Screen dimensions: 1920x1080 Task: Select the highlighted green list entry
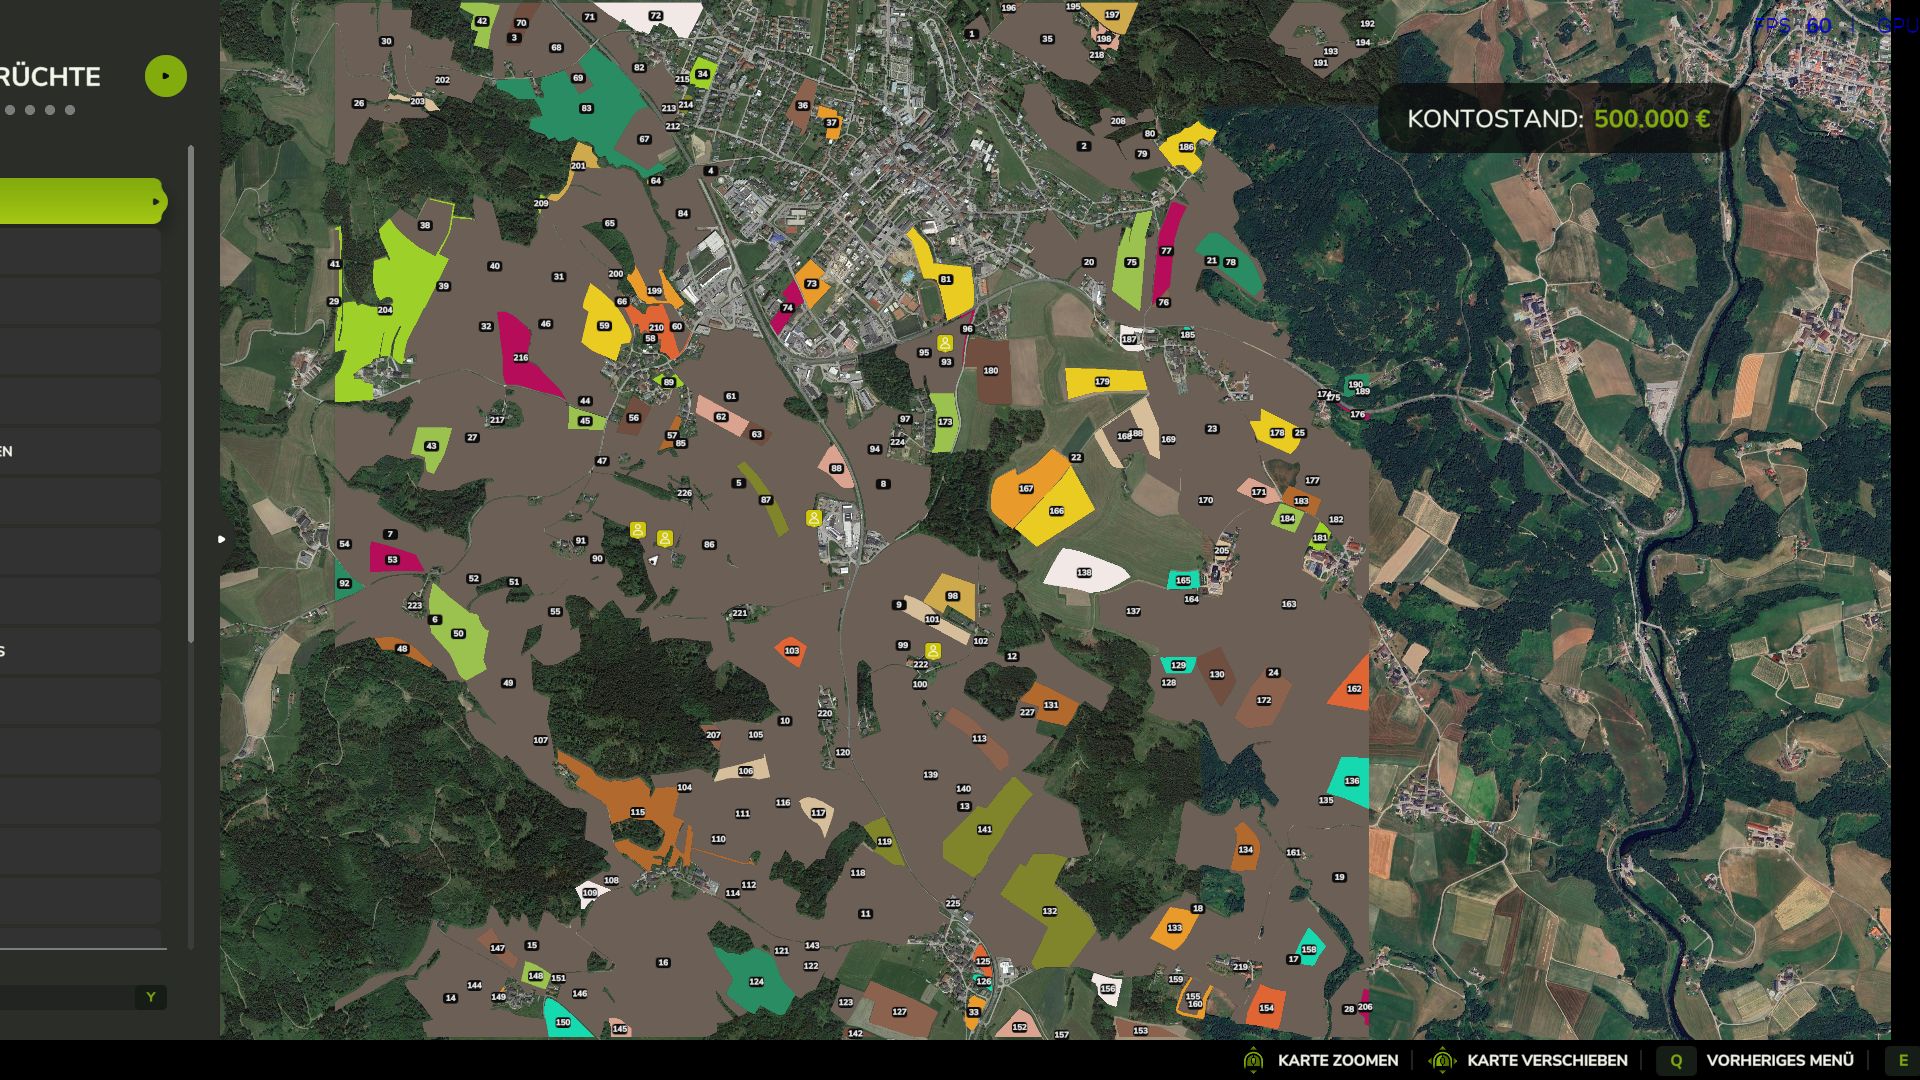pos(82,201)
